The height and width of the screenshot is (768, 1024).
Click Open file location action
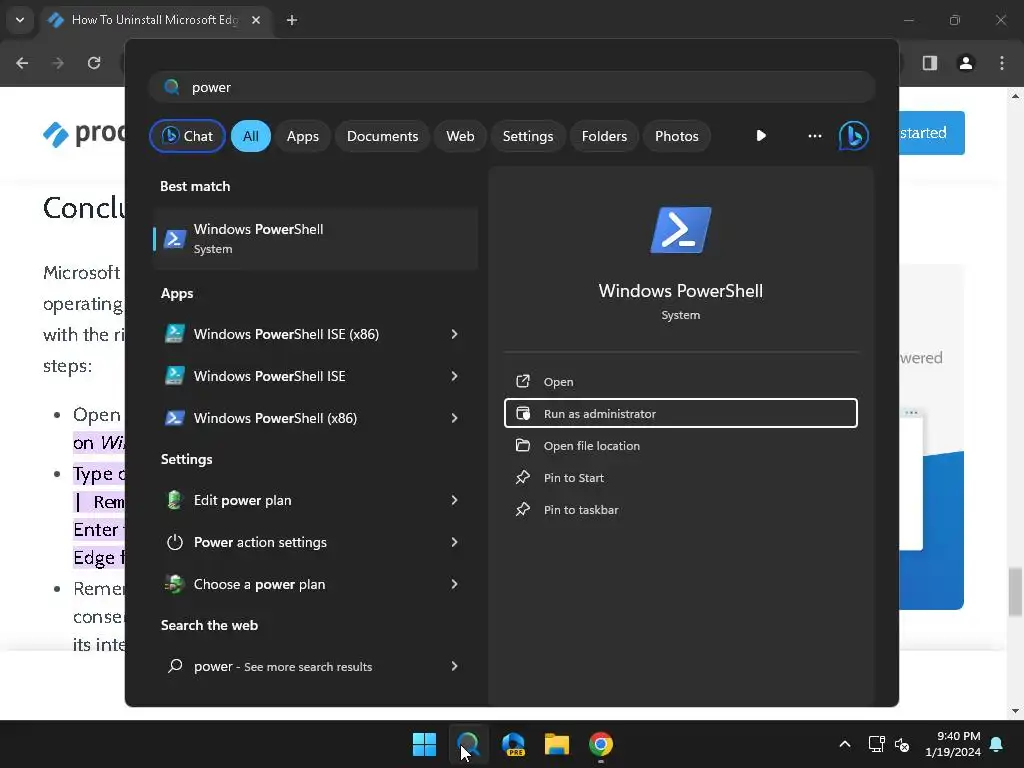point(680,445)
